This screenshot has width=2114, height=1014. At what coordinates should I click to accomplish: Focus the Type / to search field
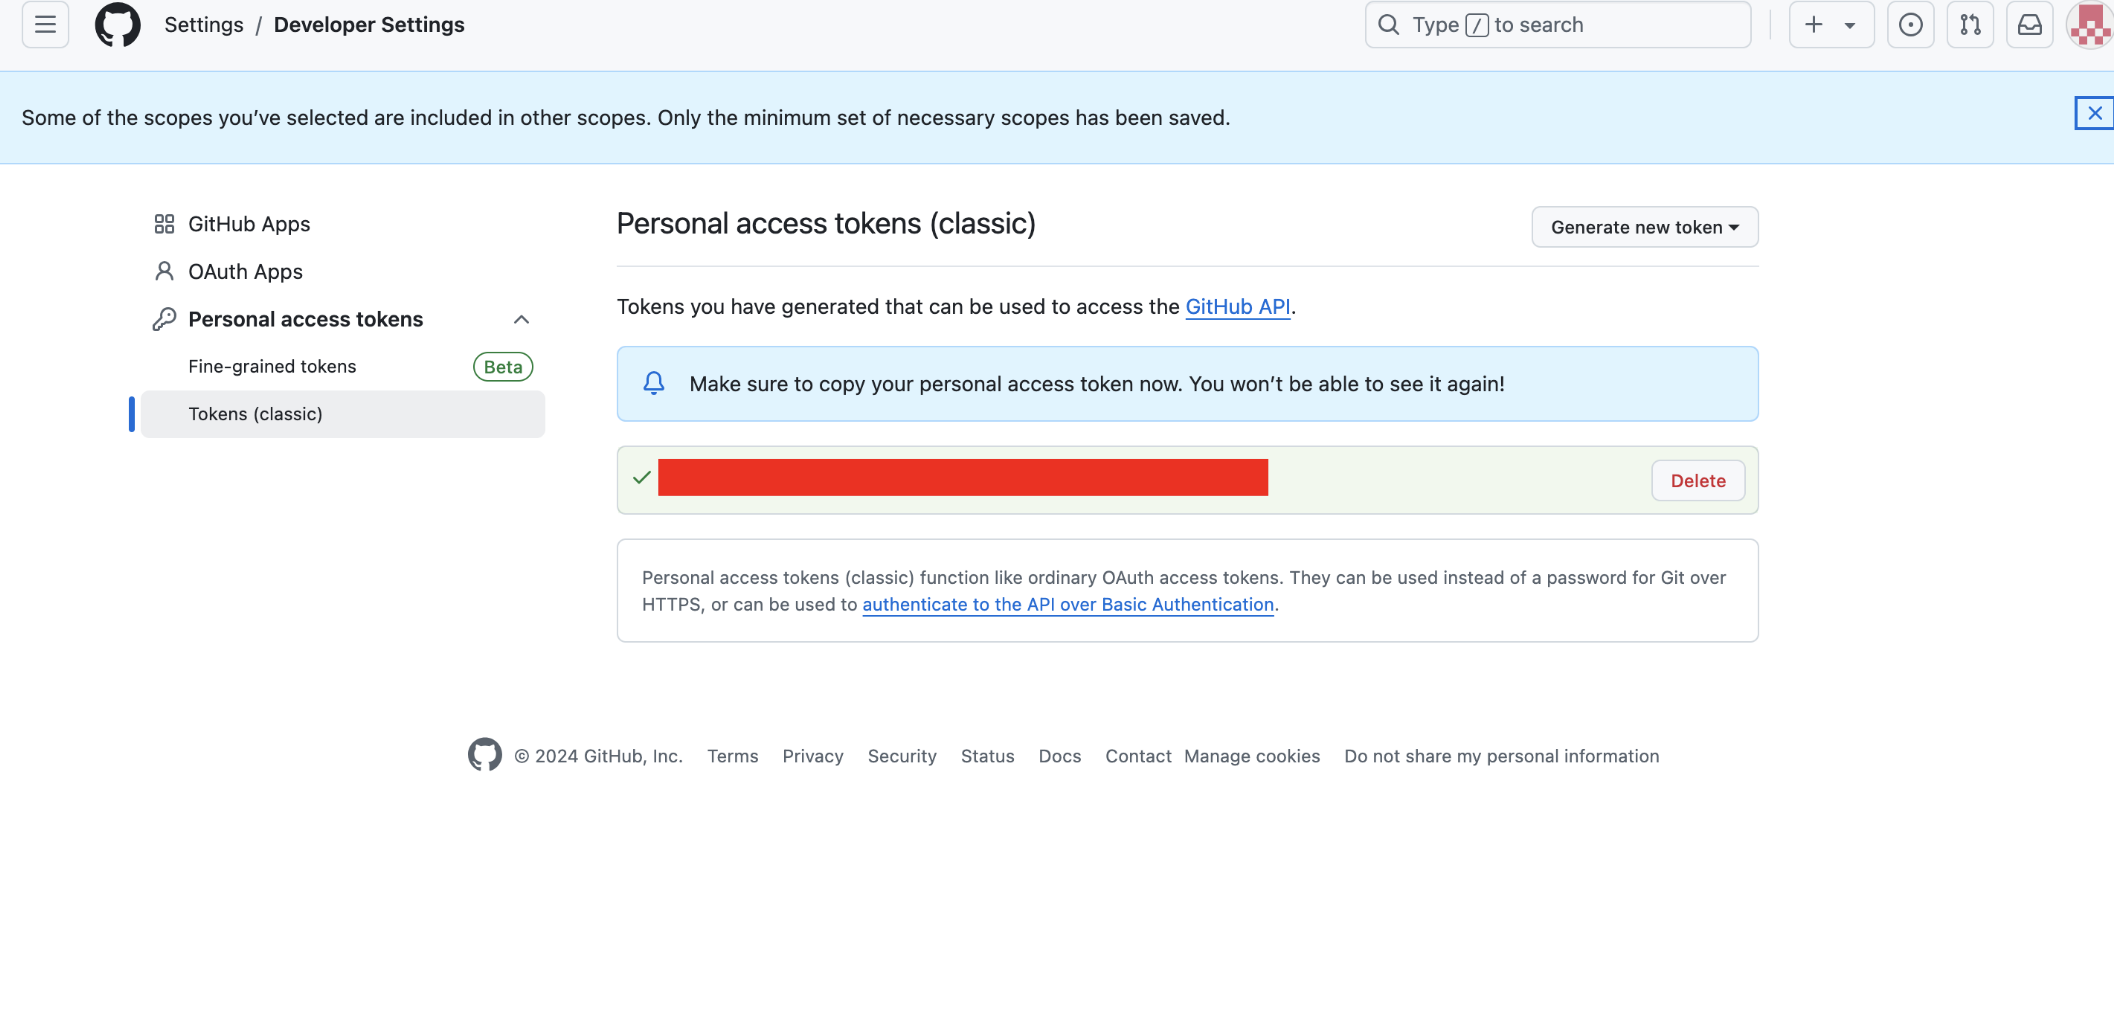(1557, 25)
